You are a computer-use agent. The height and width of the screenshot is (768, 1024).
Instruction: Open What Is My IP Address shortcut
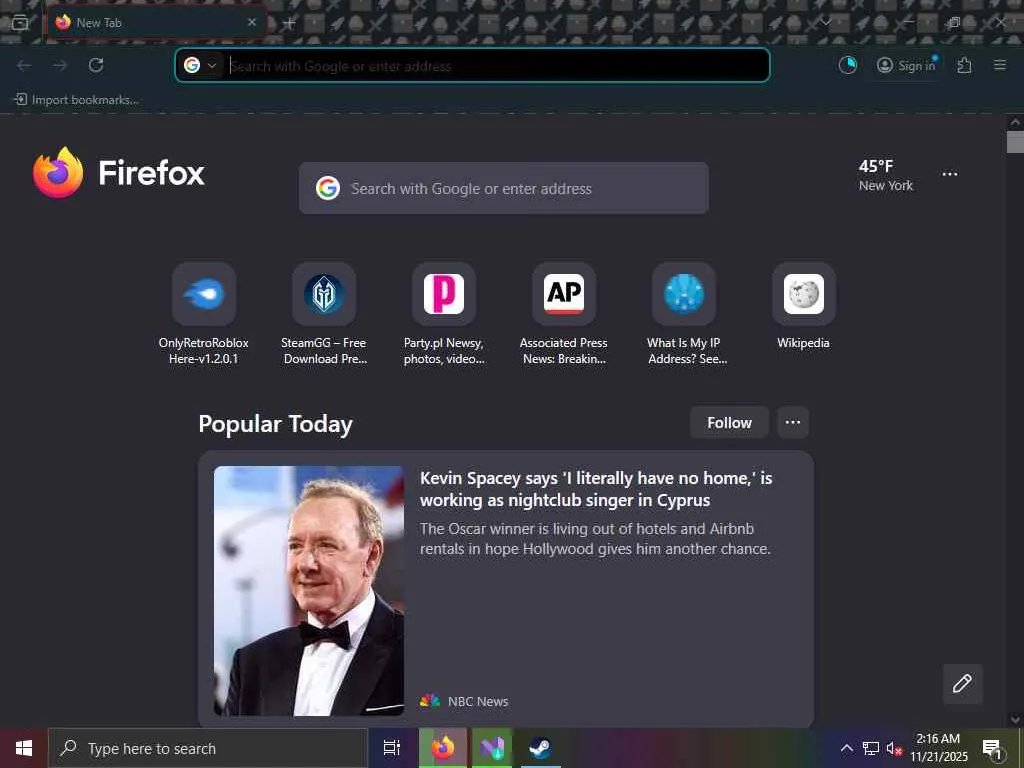(684, 314)
